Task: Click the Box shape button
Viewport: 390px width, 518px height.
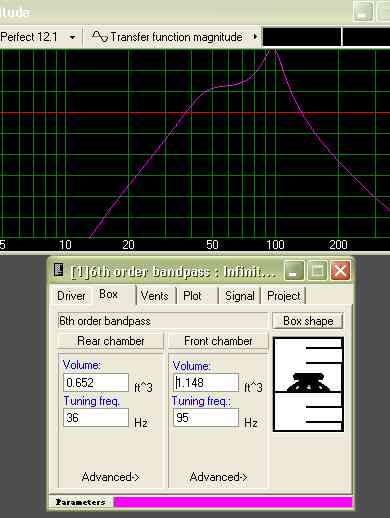Action: 308,321
